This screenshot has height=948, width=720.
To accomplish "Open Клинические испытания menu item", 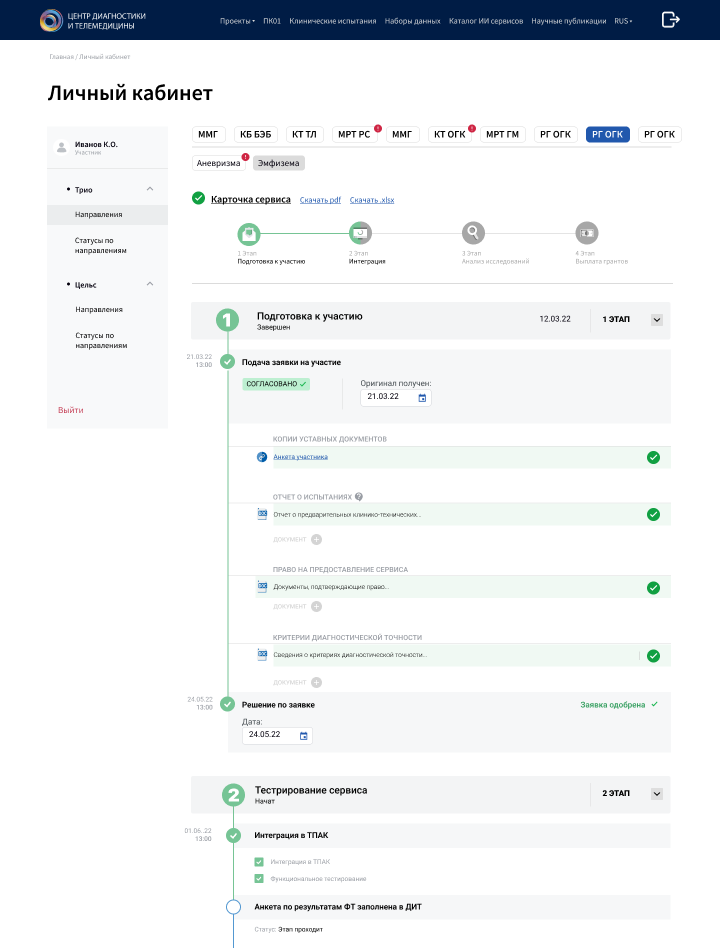I will [332, 21].
